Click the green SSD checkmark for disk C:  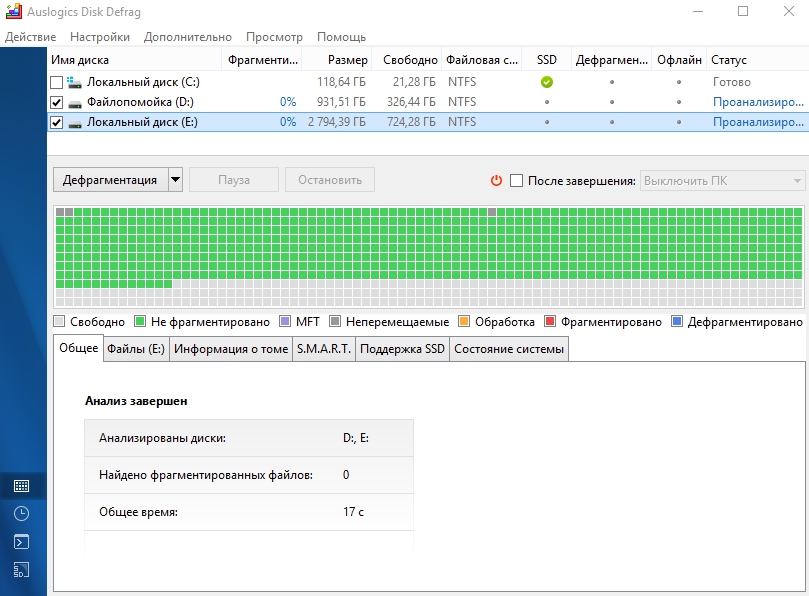pyautogui.click(x=546, y=82)
